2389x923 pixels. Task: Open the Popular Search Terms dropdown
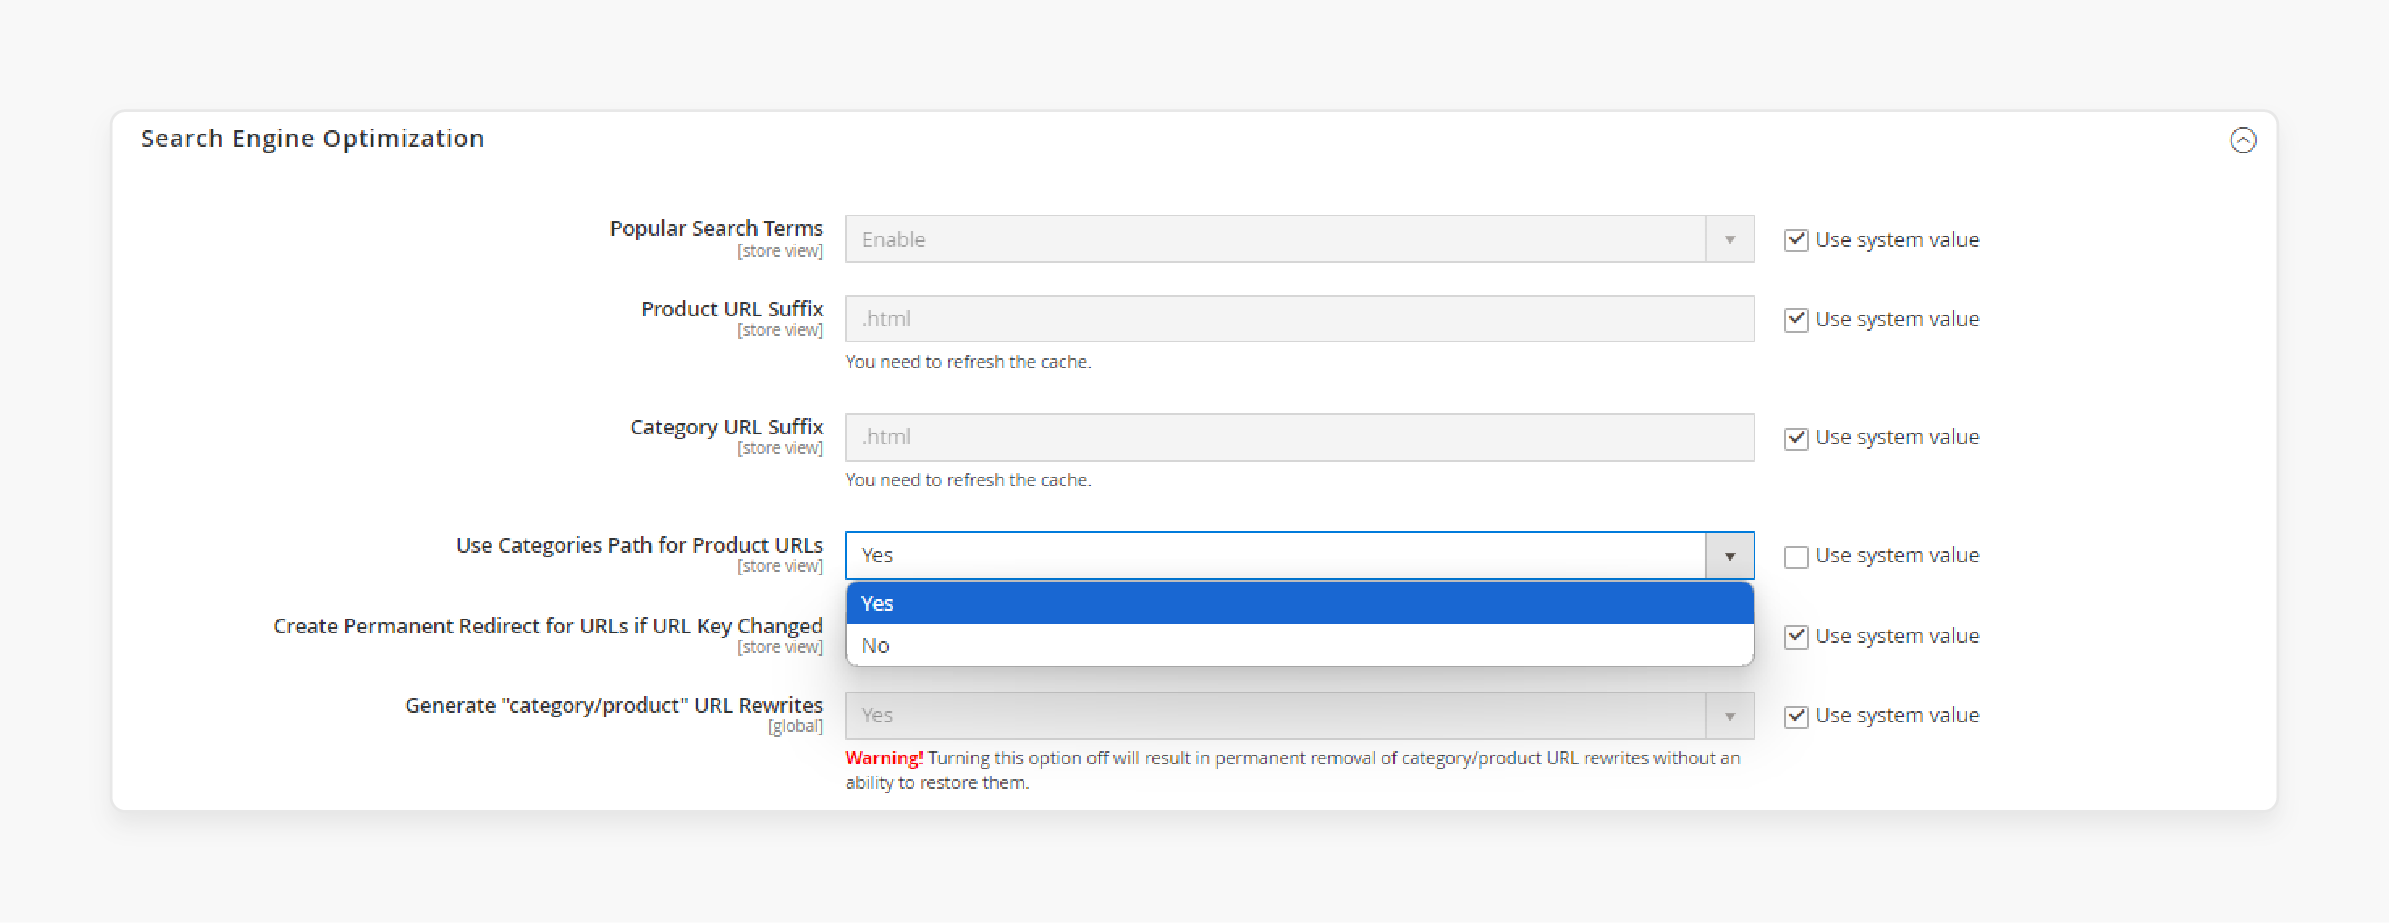point(1299,239)
